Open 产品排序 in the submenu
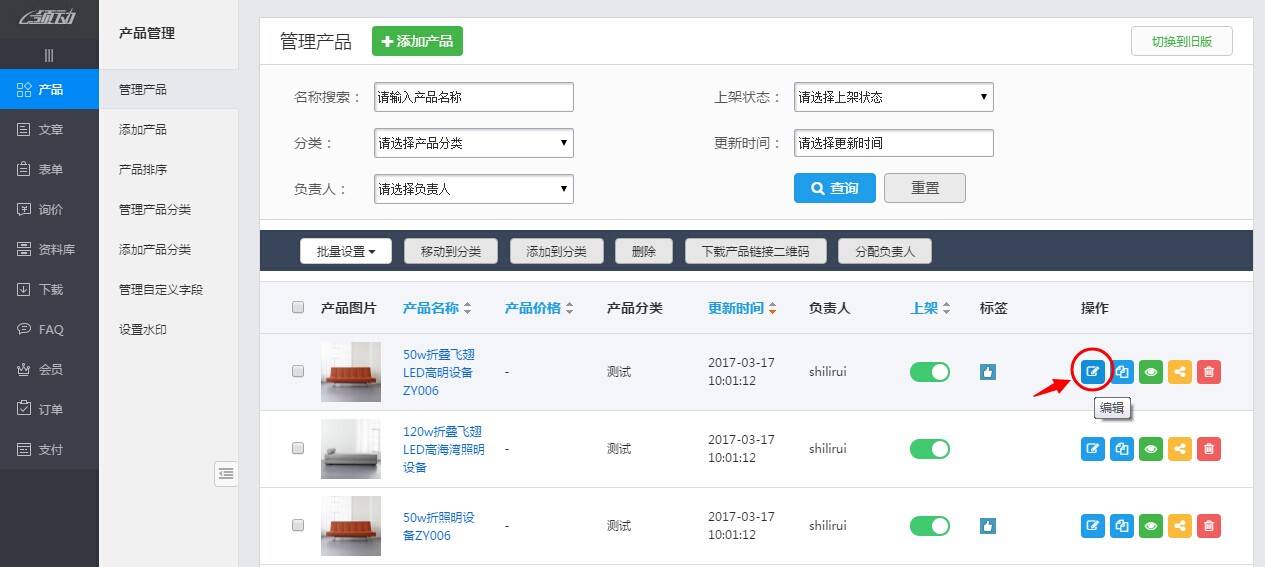The image size is (1265, 567). (143, 169)
